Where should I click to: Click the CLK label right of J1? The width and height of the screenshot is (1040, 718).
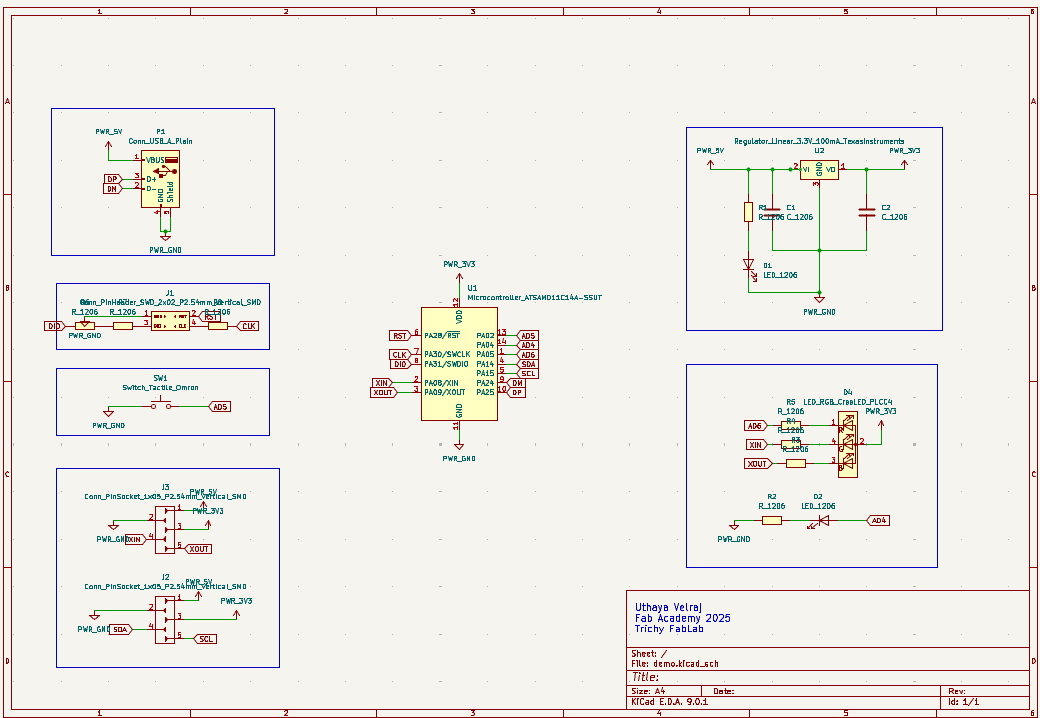coord(248,326)
